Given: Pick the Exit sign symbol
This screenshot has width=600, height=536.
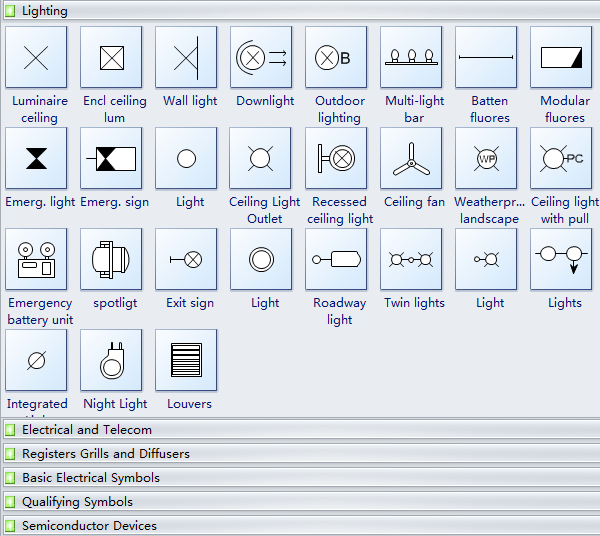Looking at the screenshot, I should point(186,259).
